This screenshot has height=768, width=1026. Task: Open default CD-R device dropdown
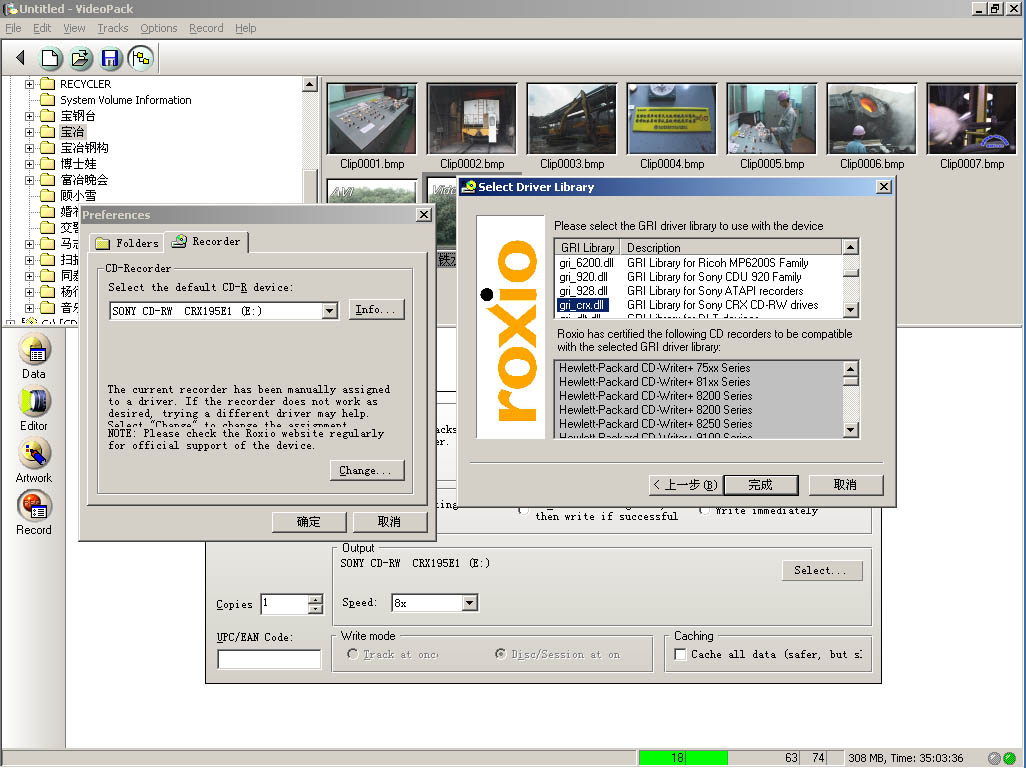click(330, 311)
